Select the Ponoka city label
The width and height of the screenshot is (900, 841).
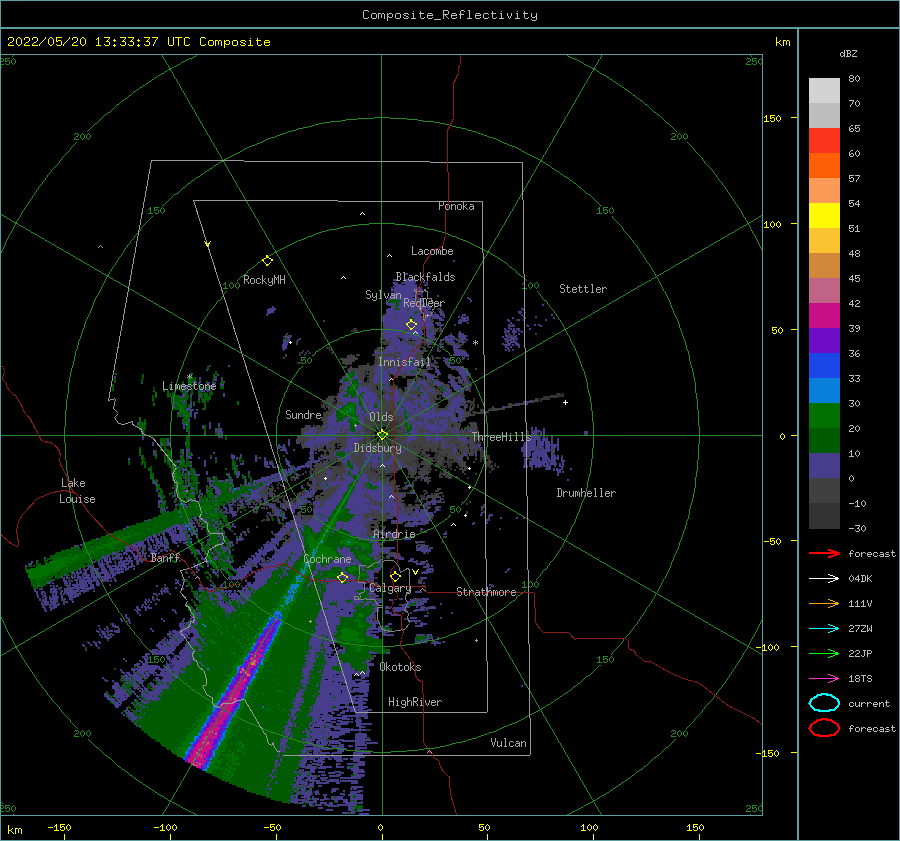coord(456,206)
